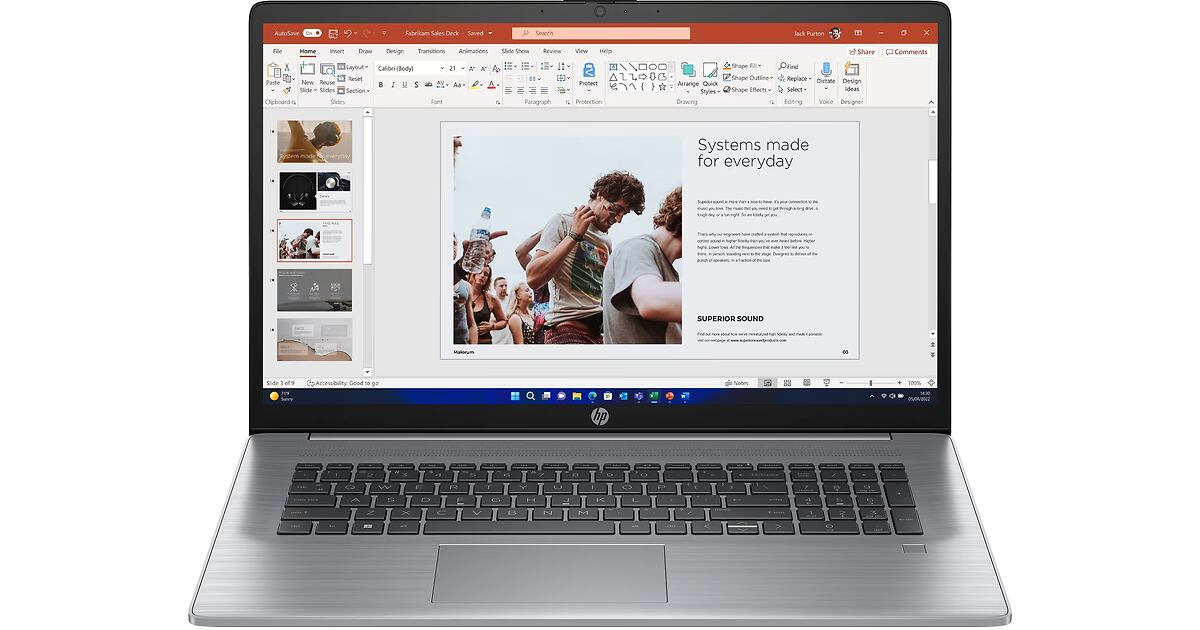This screenshot has height=630, width=1200.
Task: Open the Windows Start menu
Action: (x=515, y=396)
